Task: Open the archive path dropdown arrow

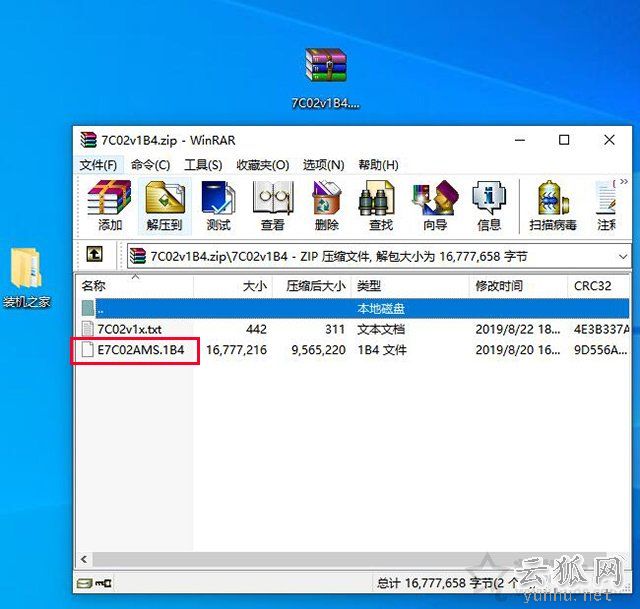Action: [622, 257]
